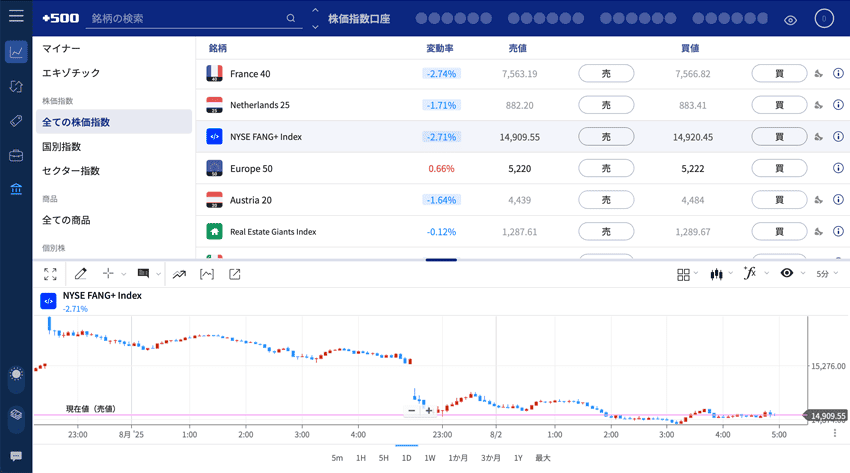Click the Netherlands 25 売 sell button

click(606, 105)
